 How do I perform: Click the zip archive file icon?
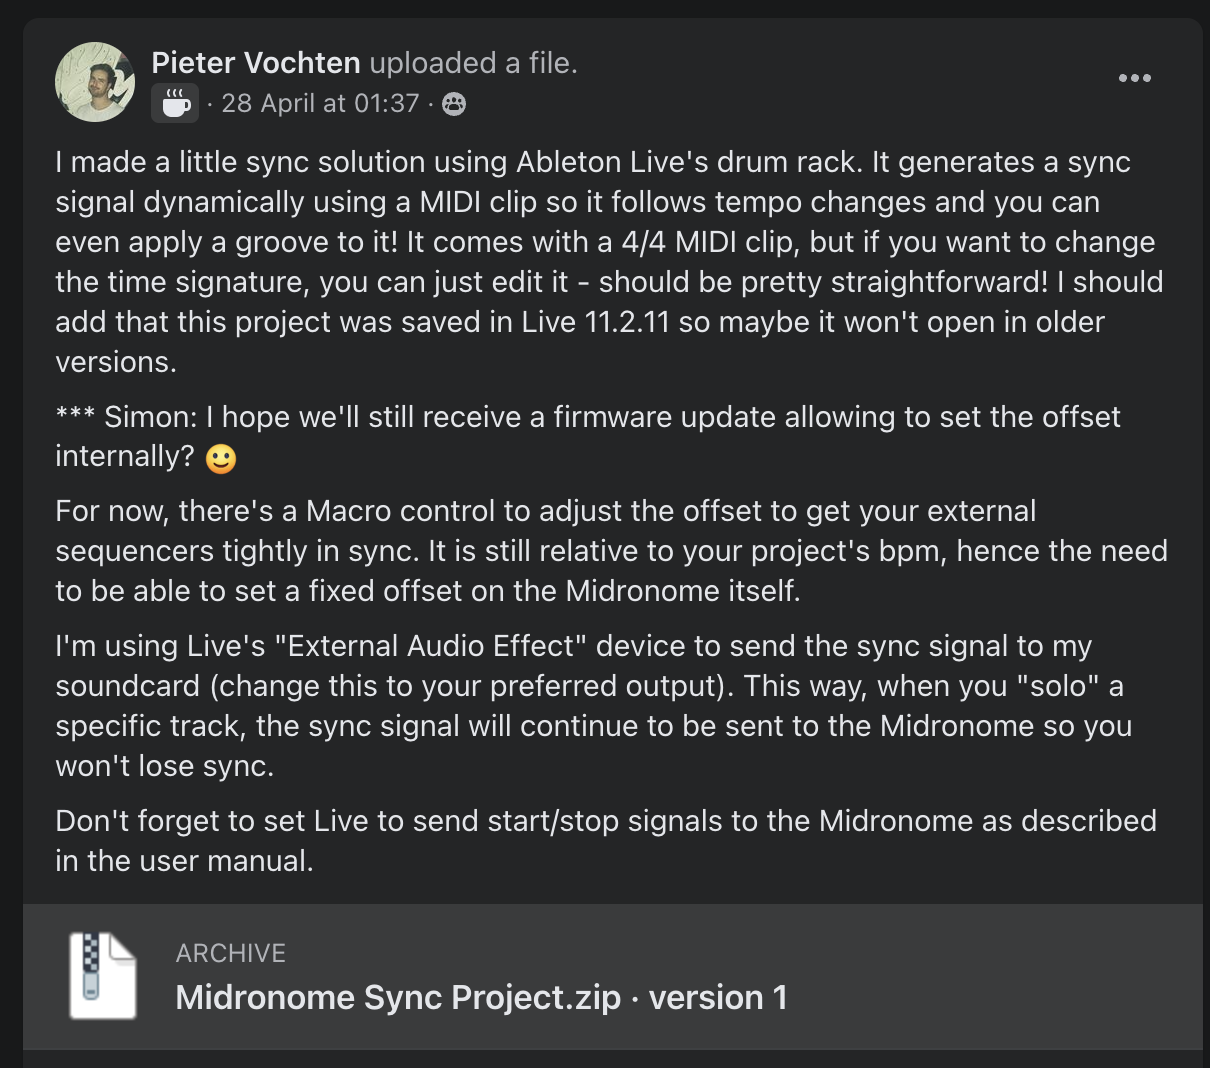click(x=101, y=976)
